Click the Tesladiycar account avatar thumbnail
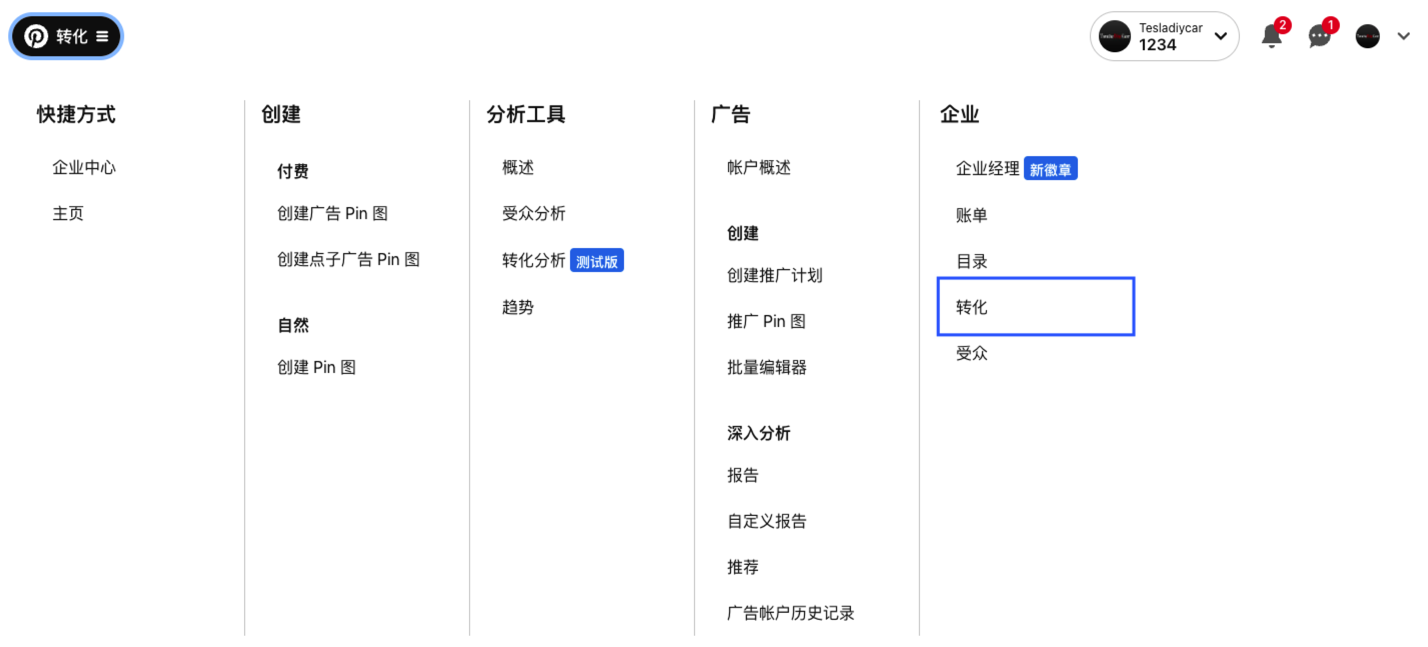Screen dimensions: 1428x647 [x=1114, y=37]
